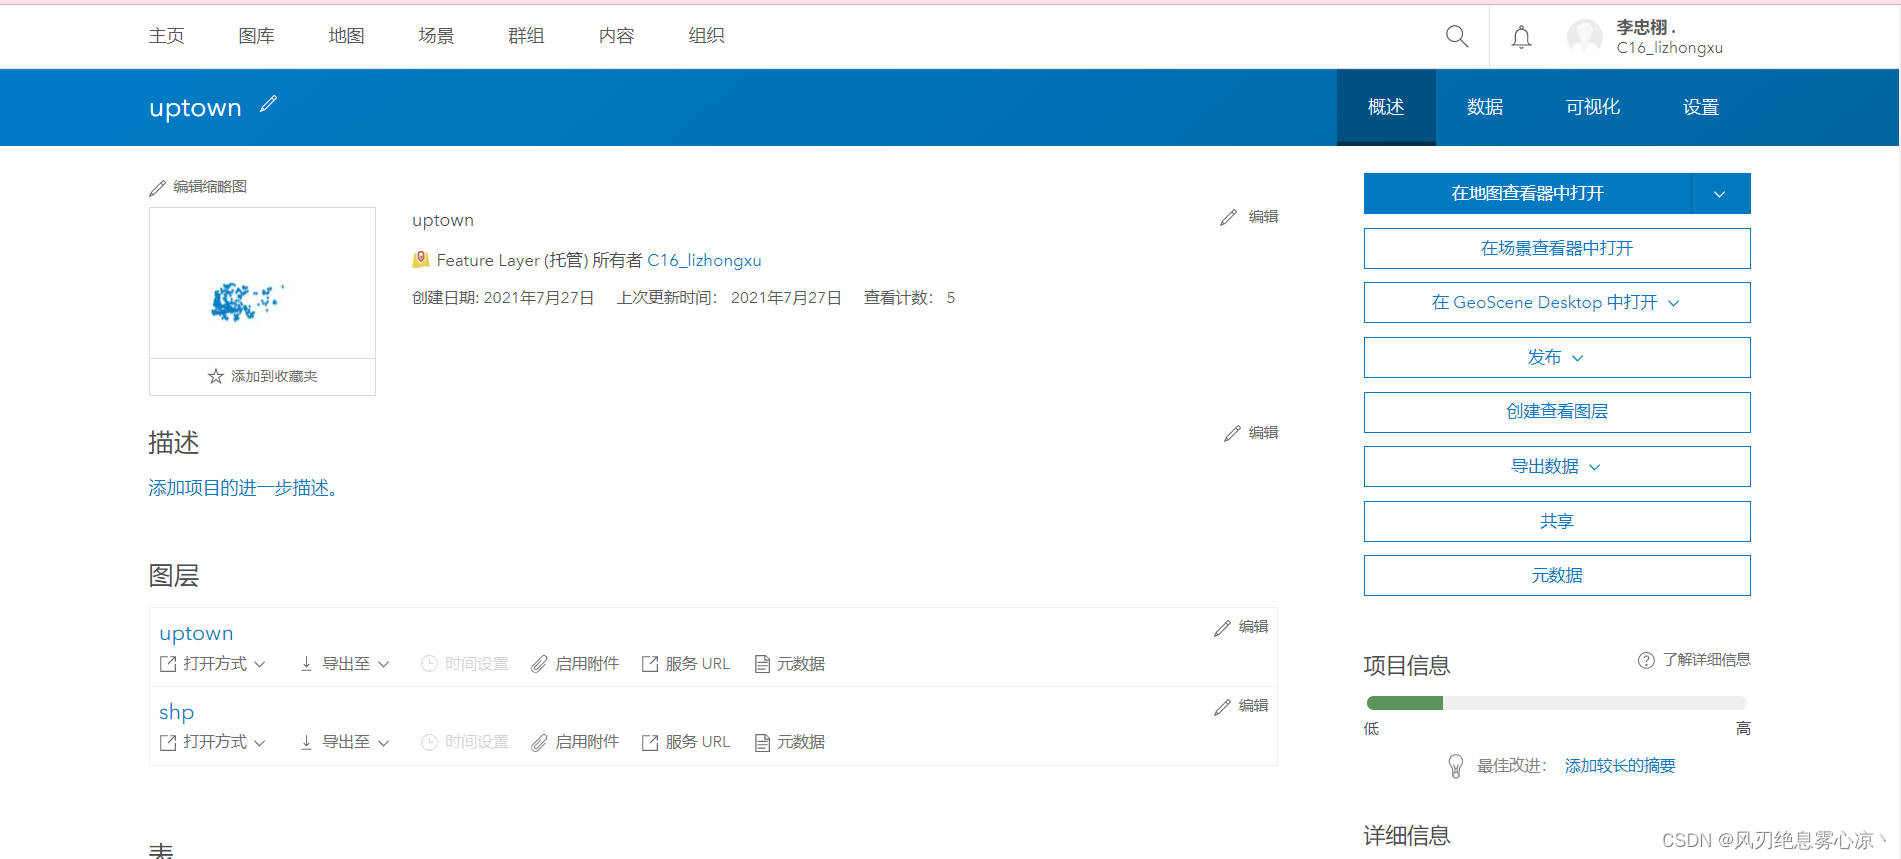Open the notifications bell
The height and width of the screenshot is (859, 1901).
click(x=1521, y=37)
